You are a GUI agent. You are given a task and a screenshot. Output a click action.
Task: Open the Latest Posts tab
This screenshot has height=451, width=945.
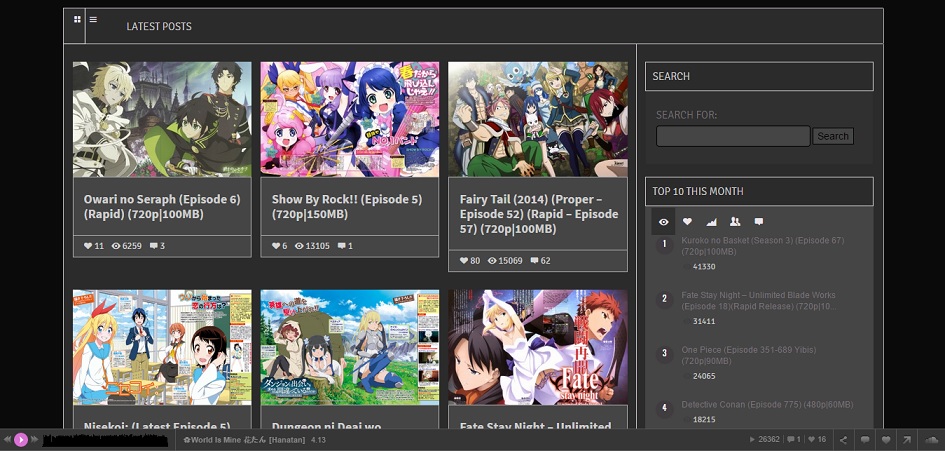point(159,27)
